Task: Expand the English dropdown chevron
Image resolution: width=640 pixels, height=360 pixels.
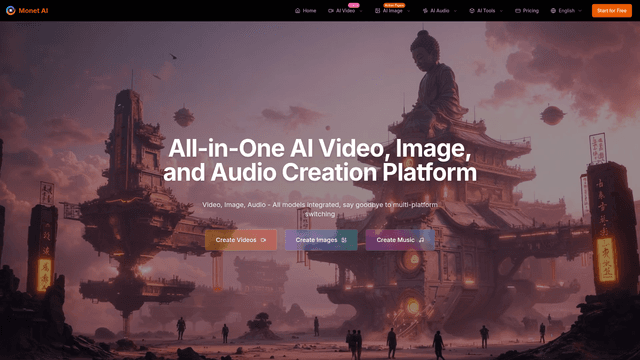Action: [580, 11]
